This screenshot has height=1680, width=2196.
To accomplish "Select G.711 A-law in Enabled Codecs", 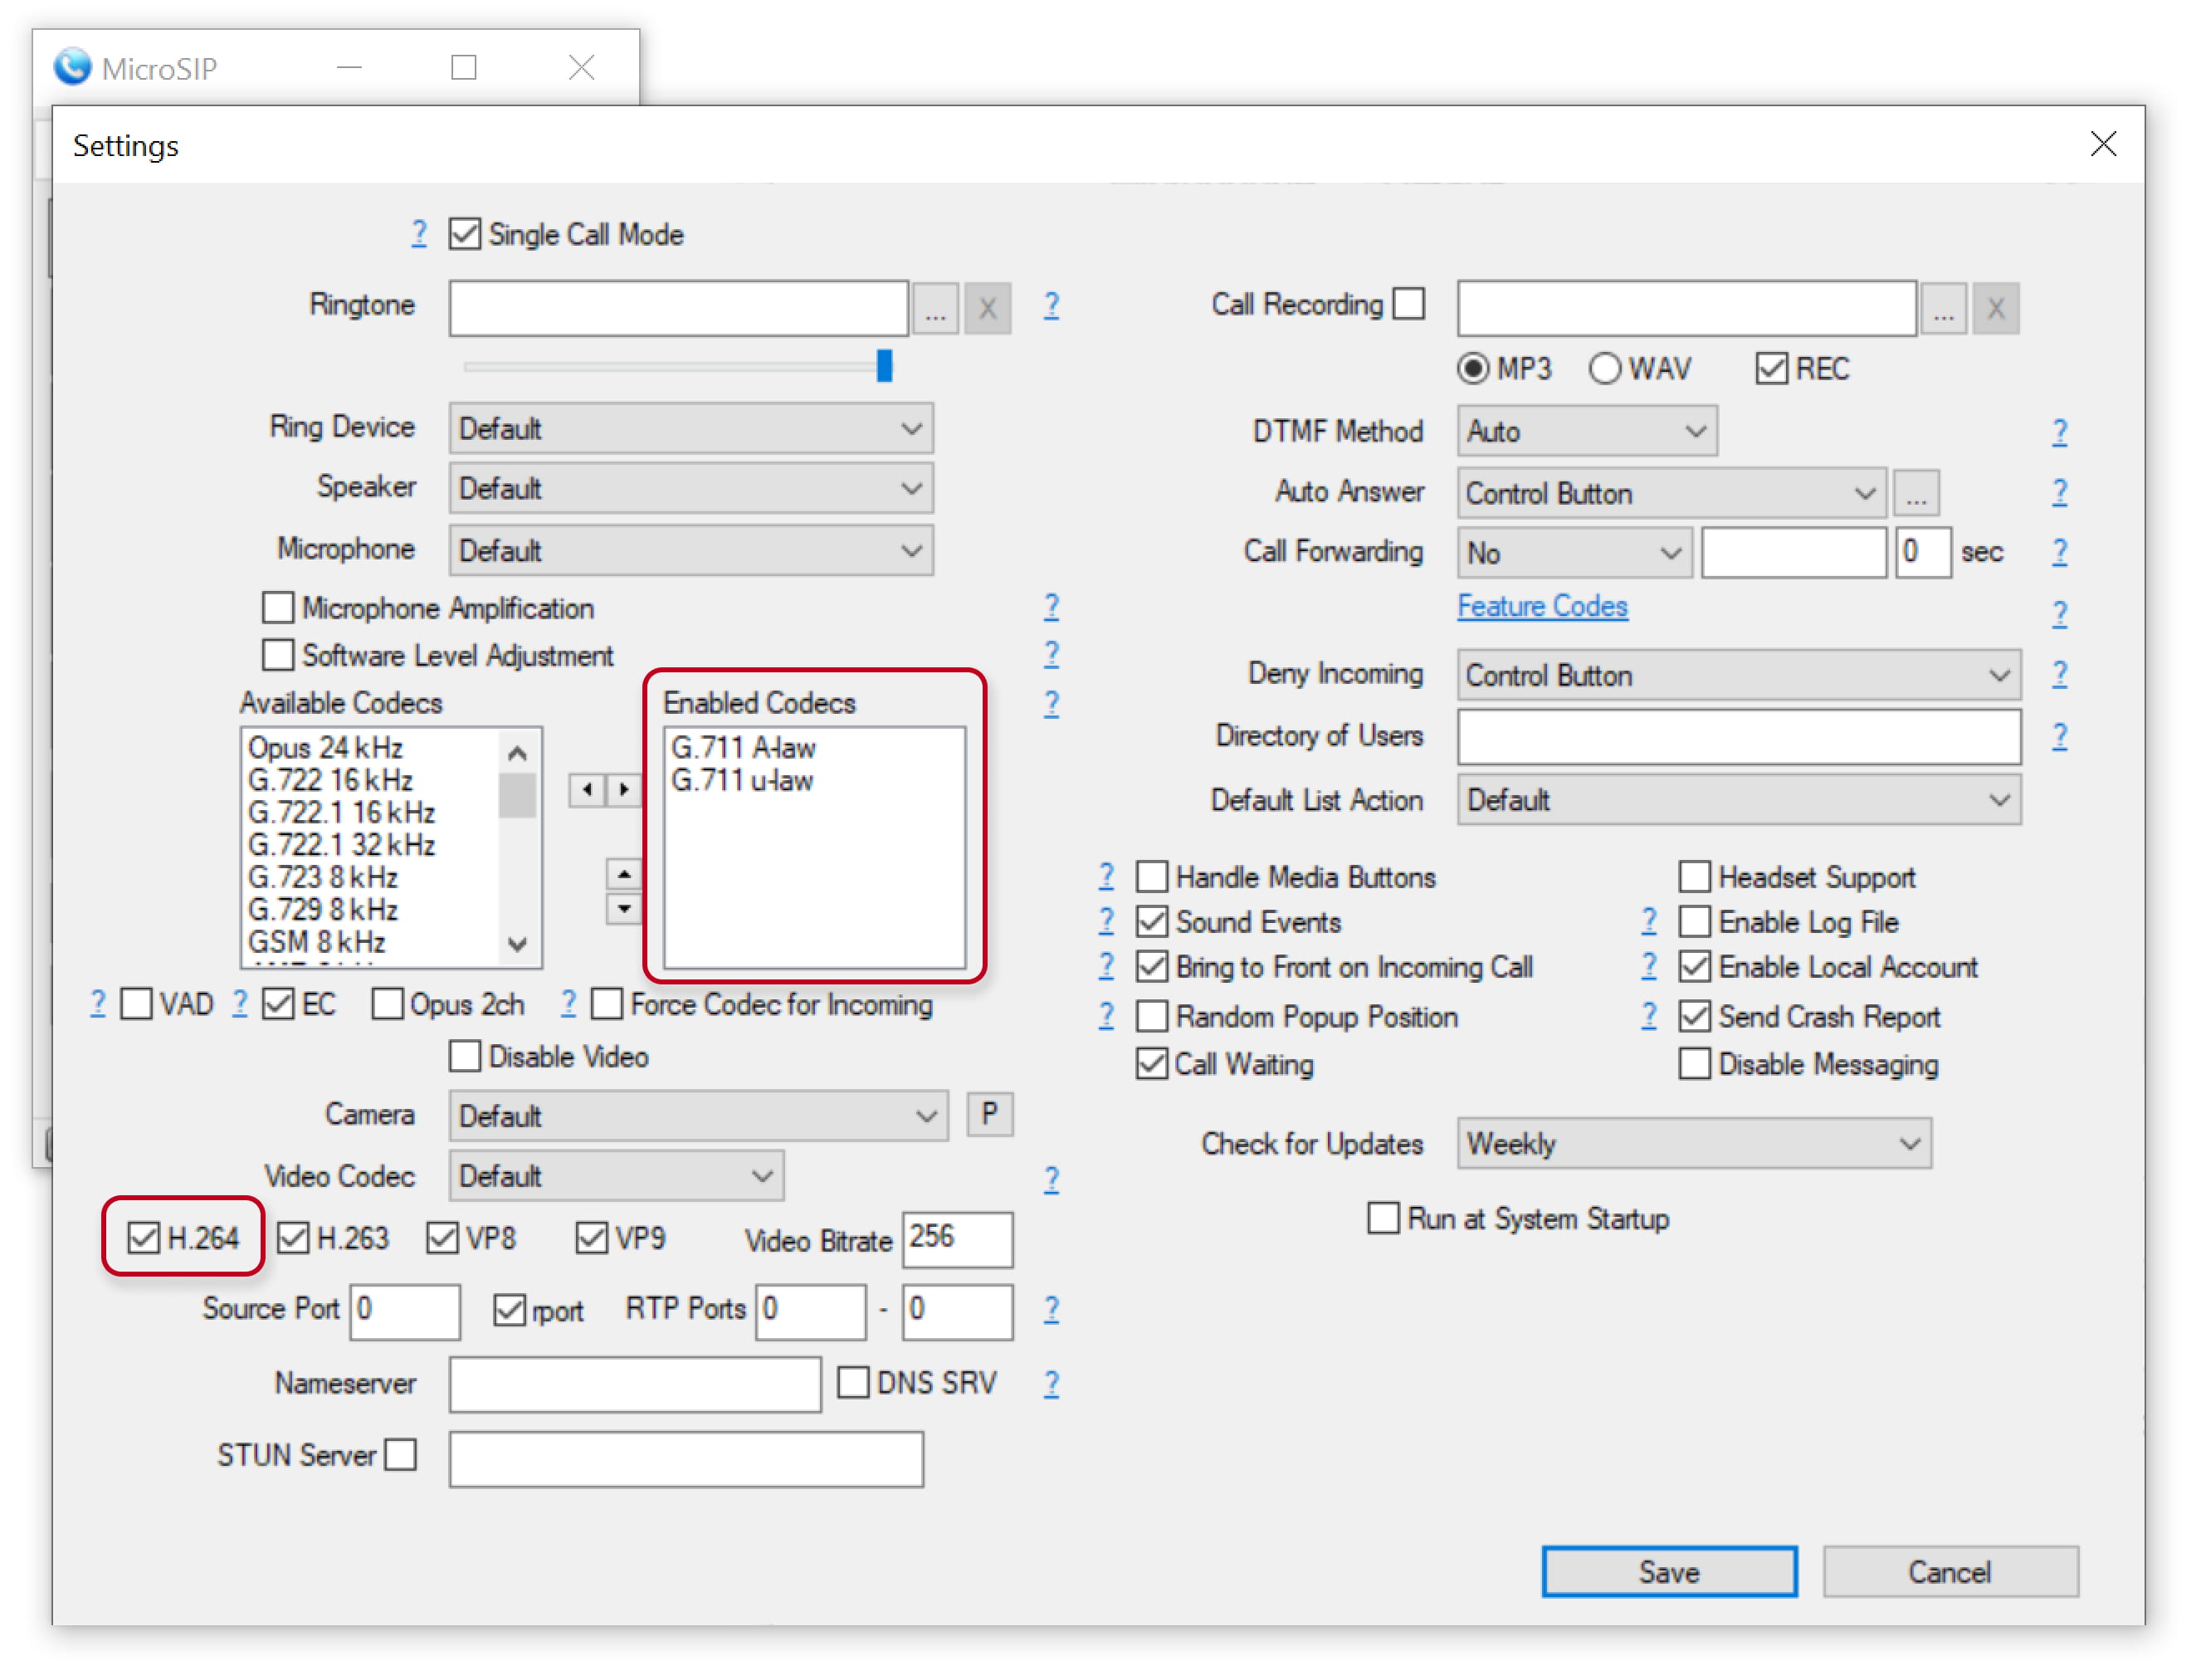I will [x=744, y=748].
